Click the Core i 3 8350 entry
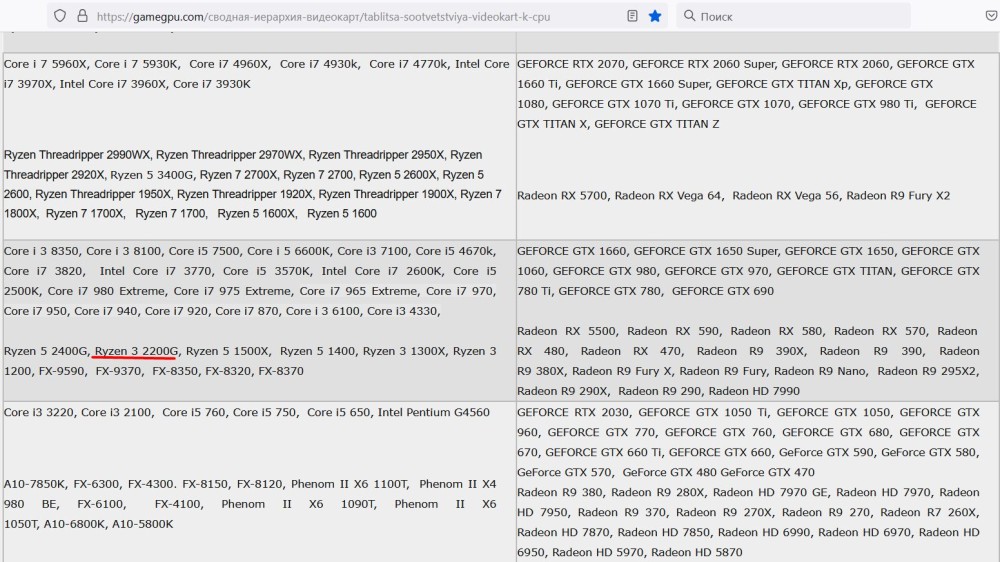This screenshot has width=1000, height=562. [41, 251]
